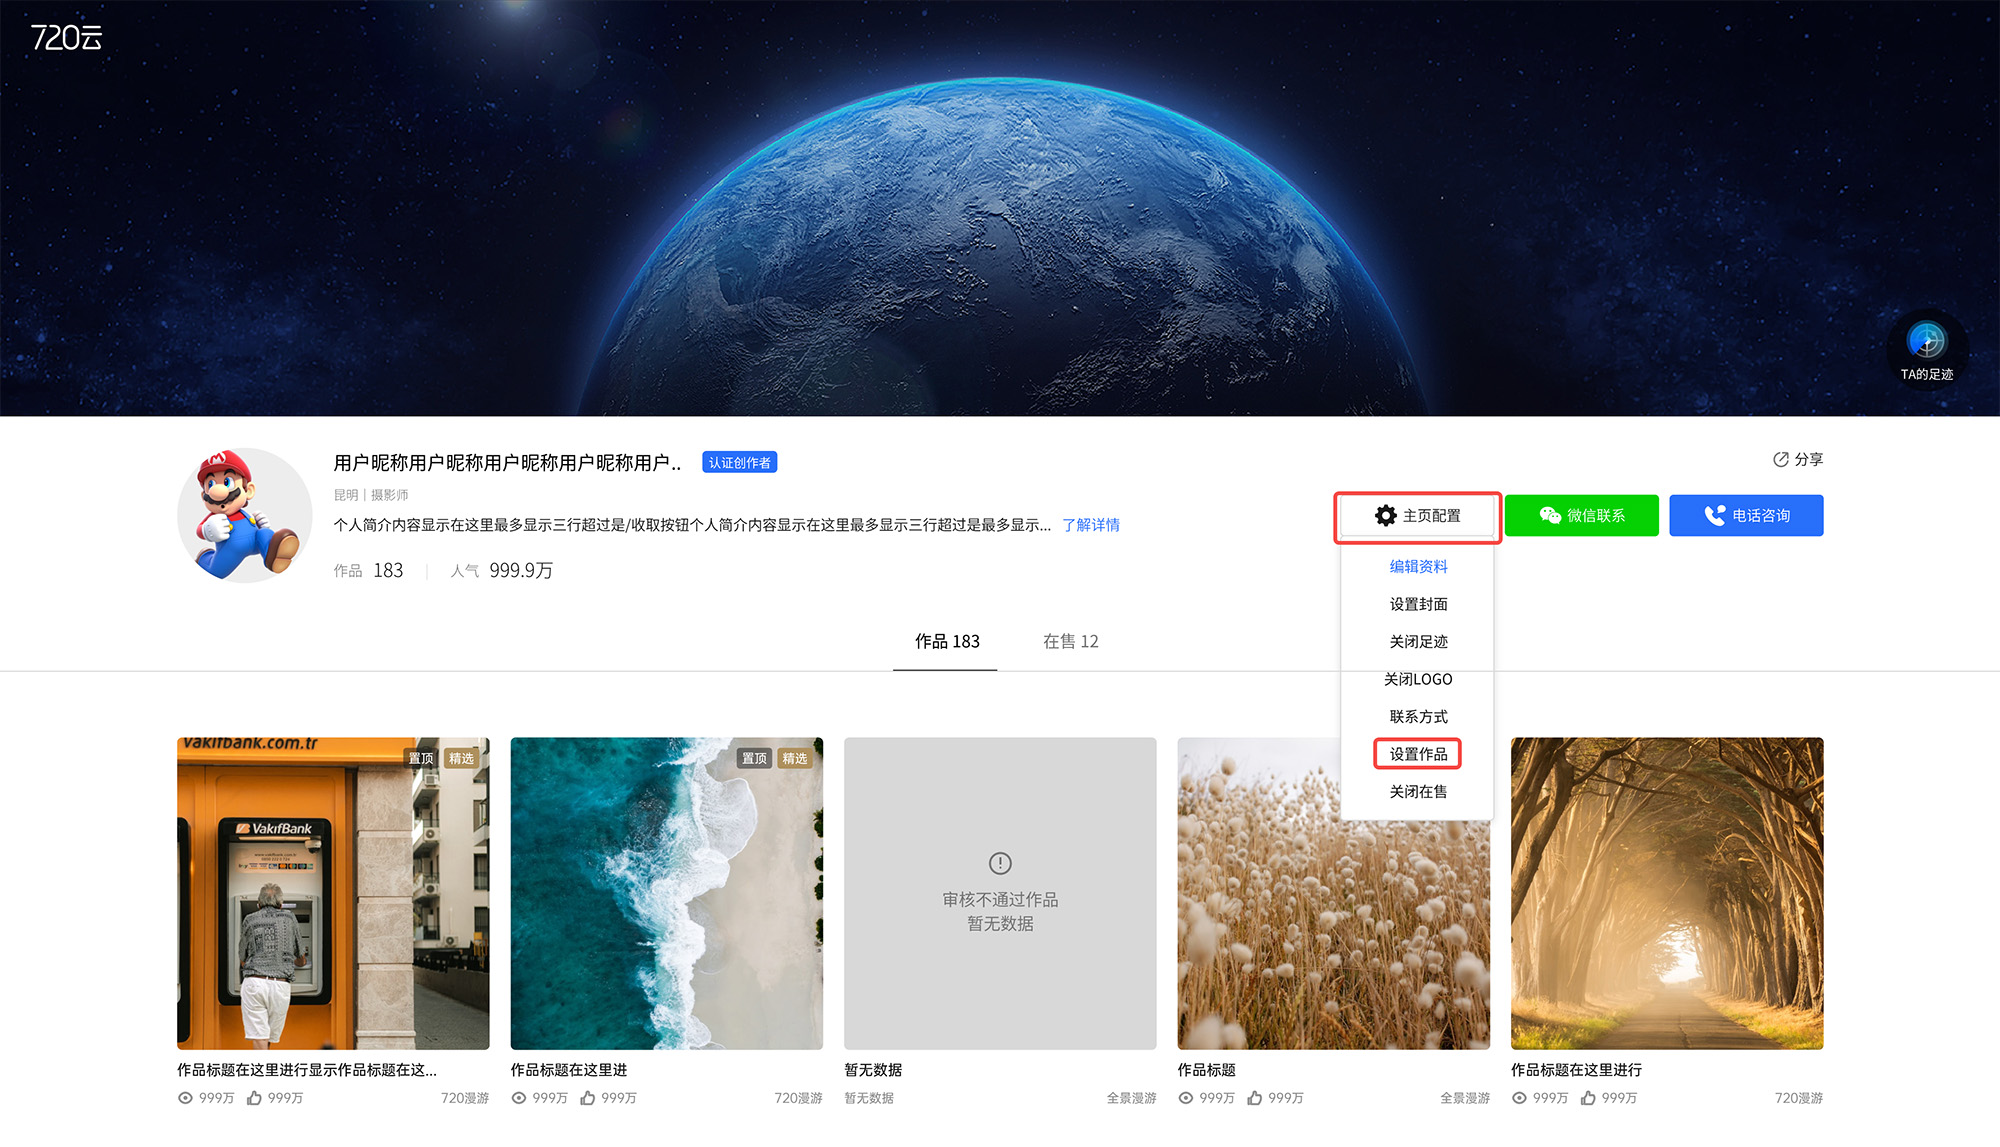The height and width of the screenshot is (1147, 2000).
Task: Click the 暂无数据 work title
Action: [x=873, y=1070]
